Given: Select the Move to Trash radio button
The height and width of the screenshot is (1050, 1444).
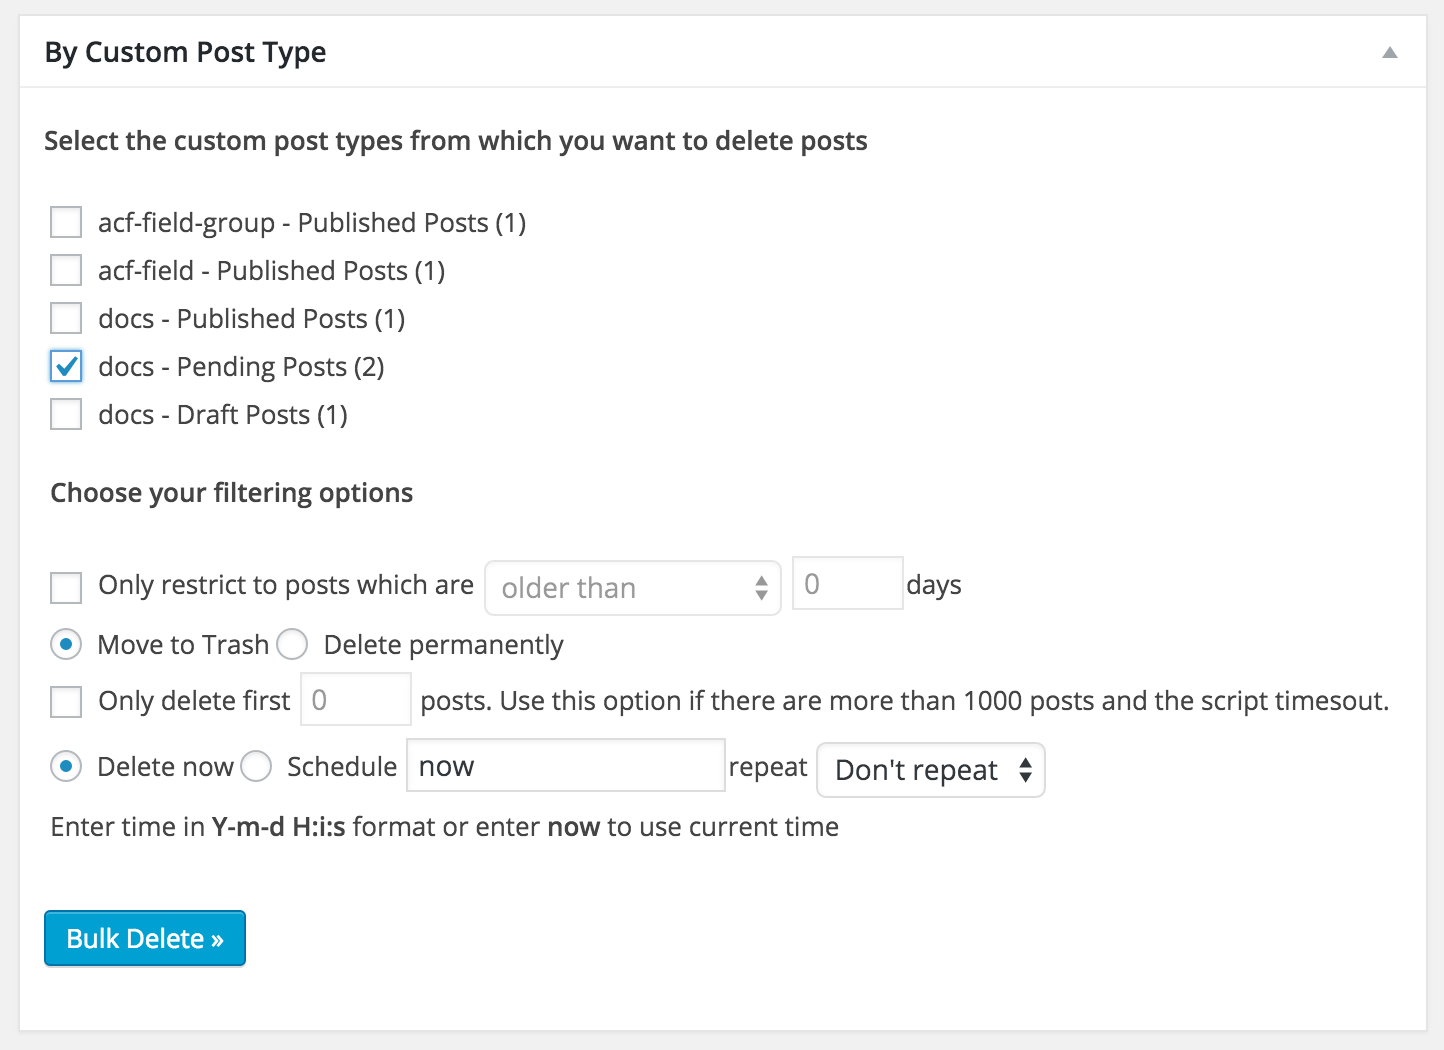Looking at the screenshot, I should pos(66,645).
